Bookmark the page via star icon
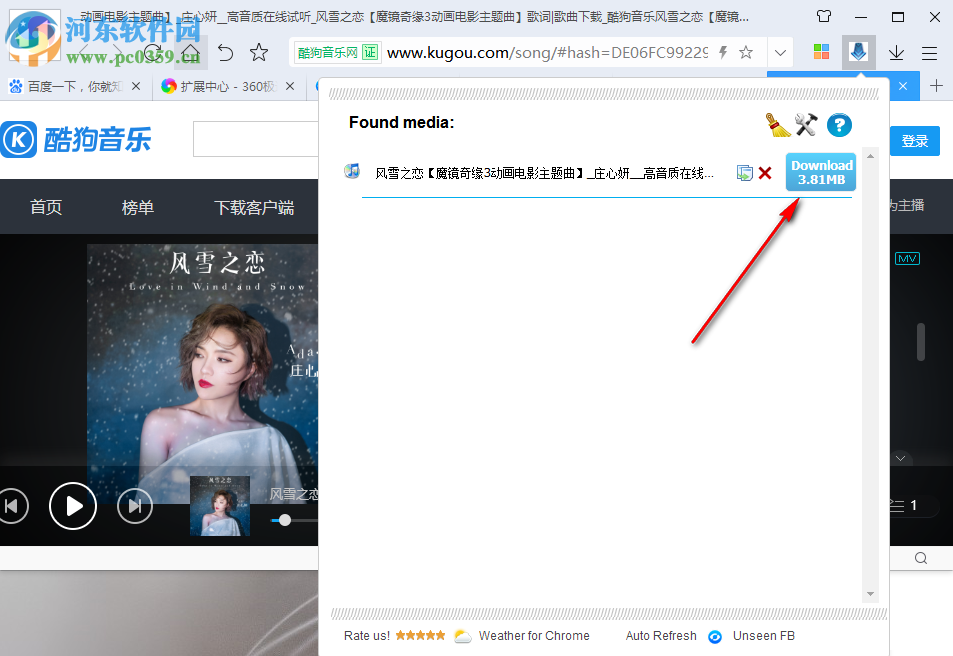The image size is (953, 656). click(x=746, y=51)
